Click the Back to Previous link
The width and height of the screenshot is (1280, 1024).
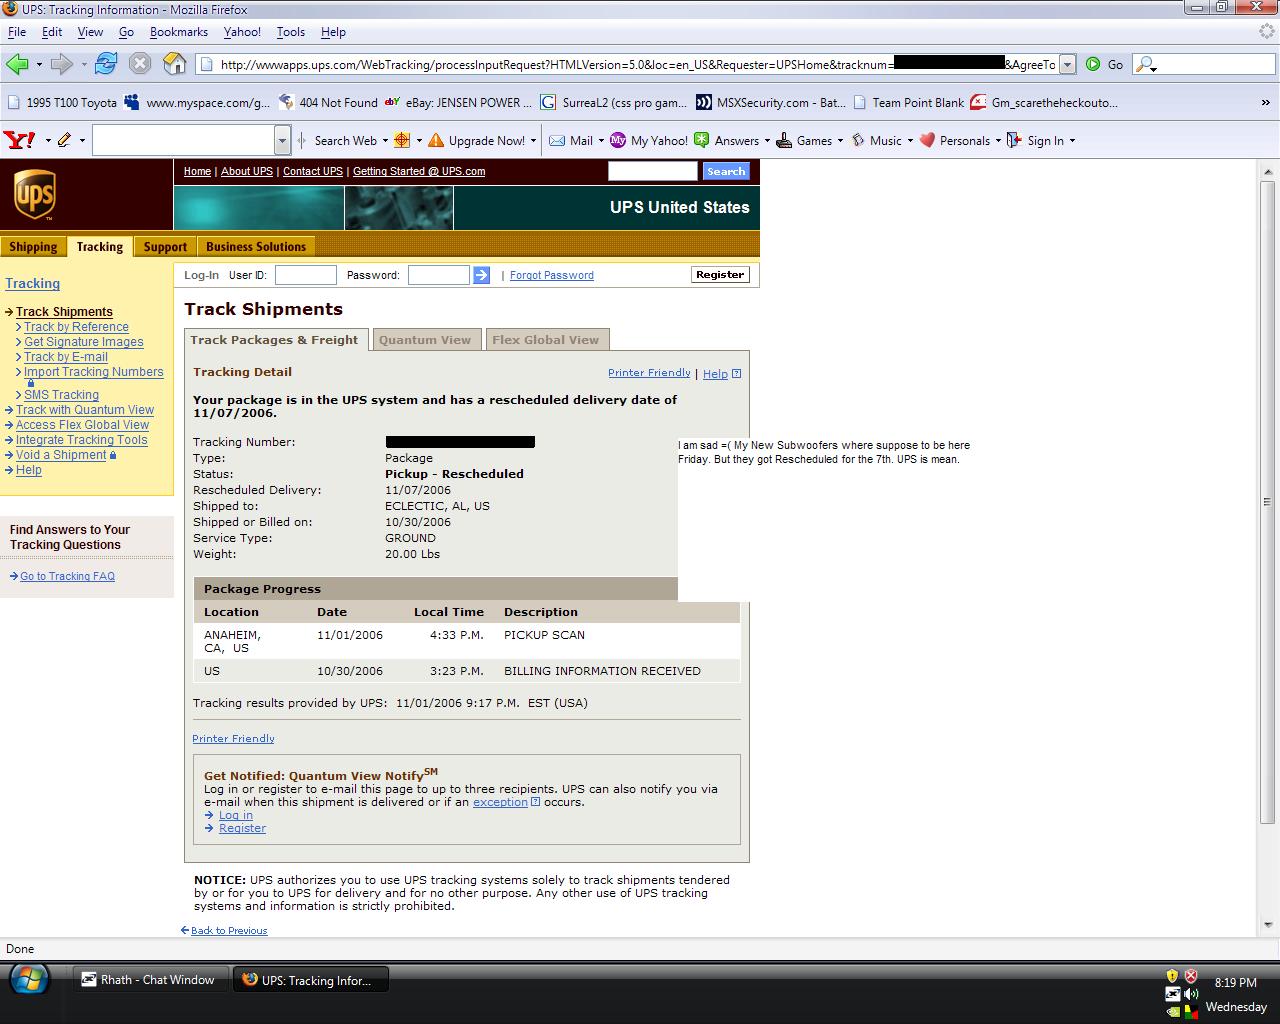tap(229, 930)
